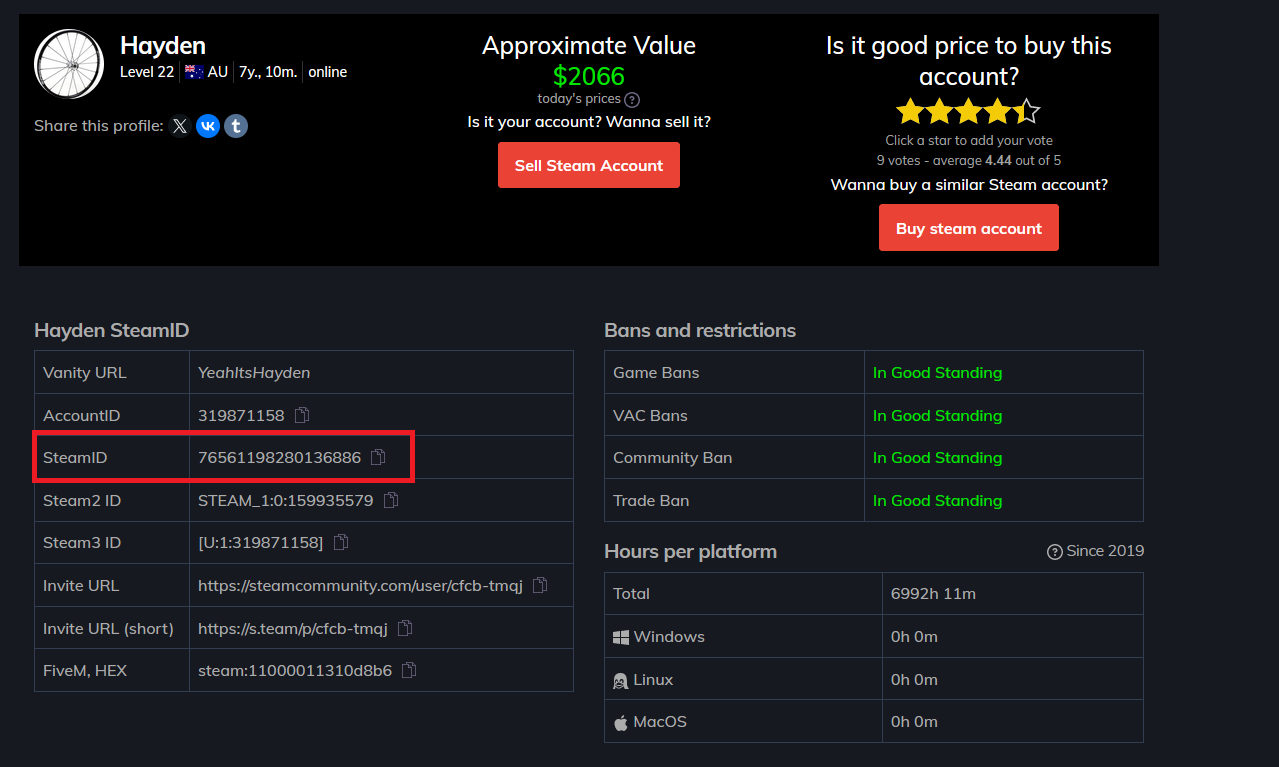Viewport: 1279px width, 767px height.
Task: Click the first star to rate
Action: pos(910,111)
